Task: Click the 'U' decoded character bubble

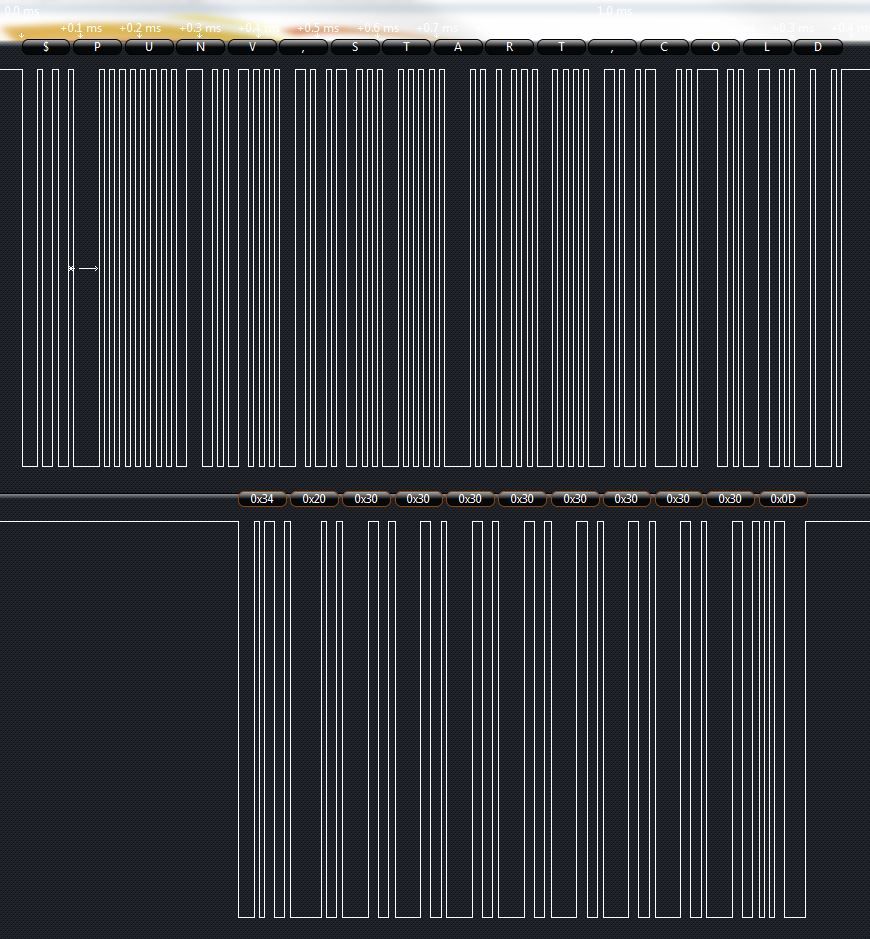Action: tap(149, 47)
